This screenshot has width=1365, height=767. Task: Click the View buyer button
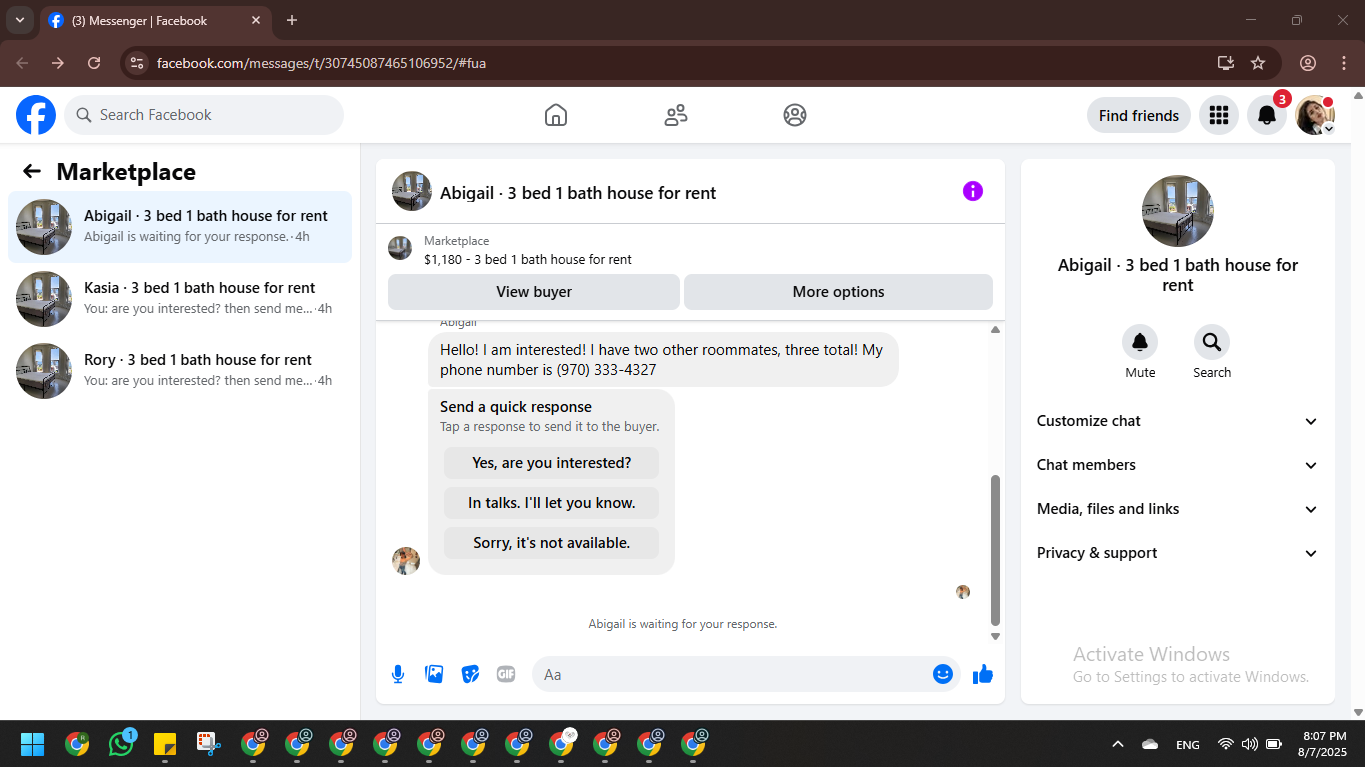coord(534,292)
